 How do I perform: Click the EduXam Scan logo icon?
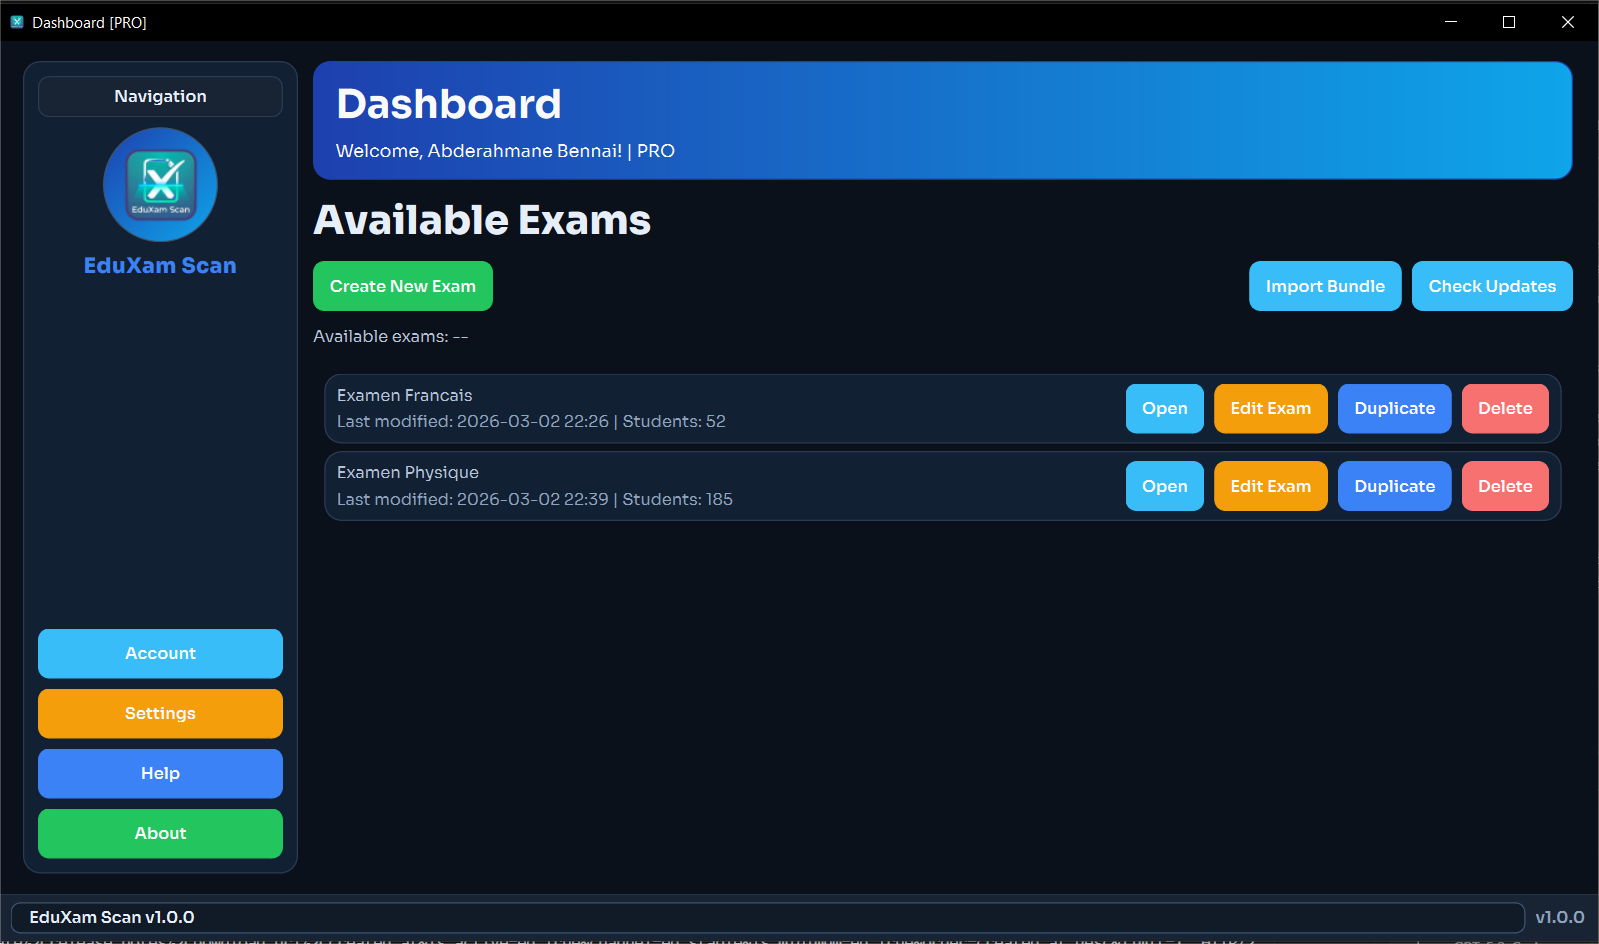[x=160, y=185]
